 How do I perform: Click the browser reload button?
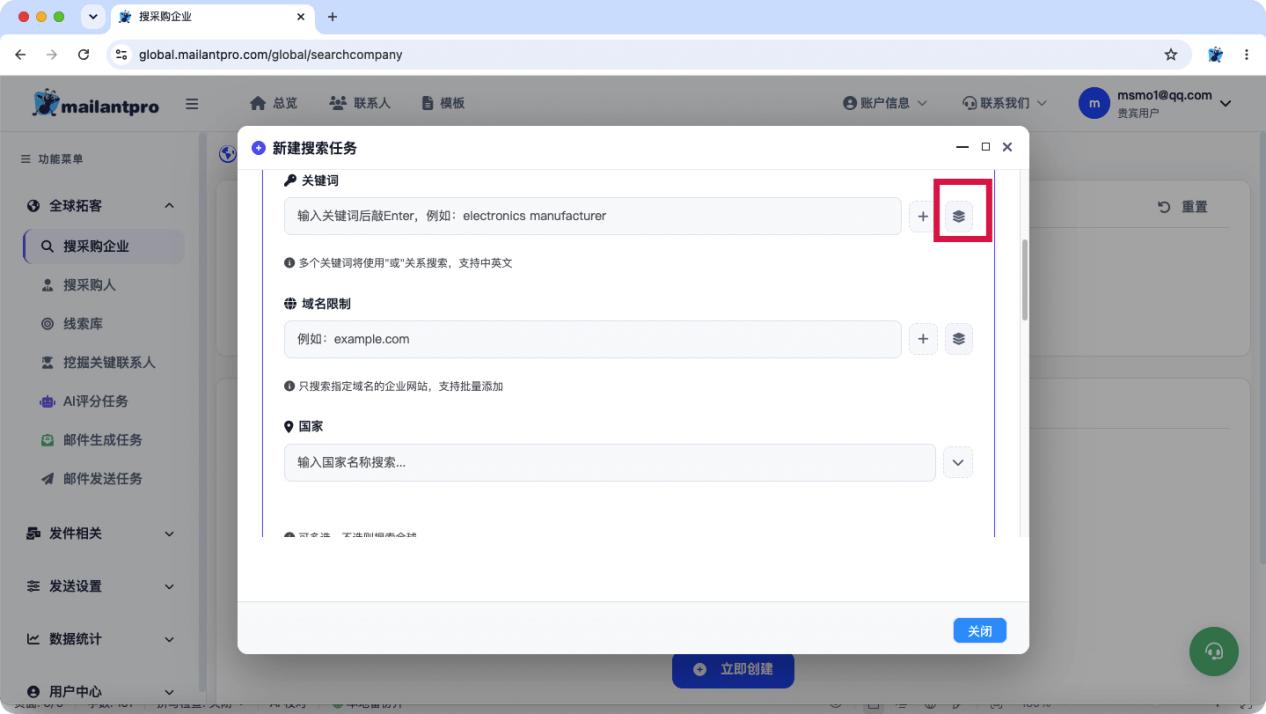point(83,55)
